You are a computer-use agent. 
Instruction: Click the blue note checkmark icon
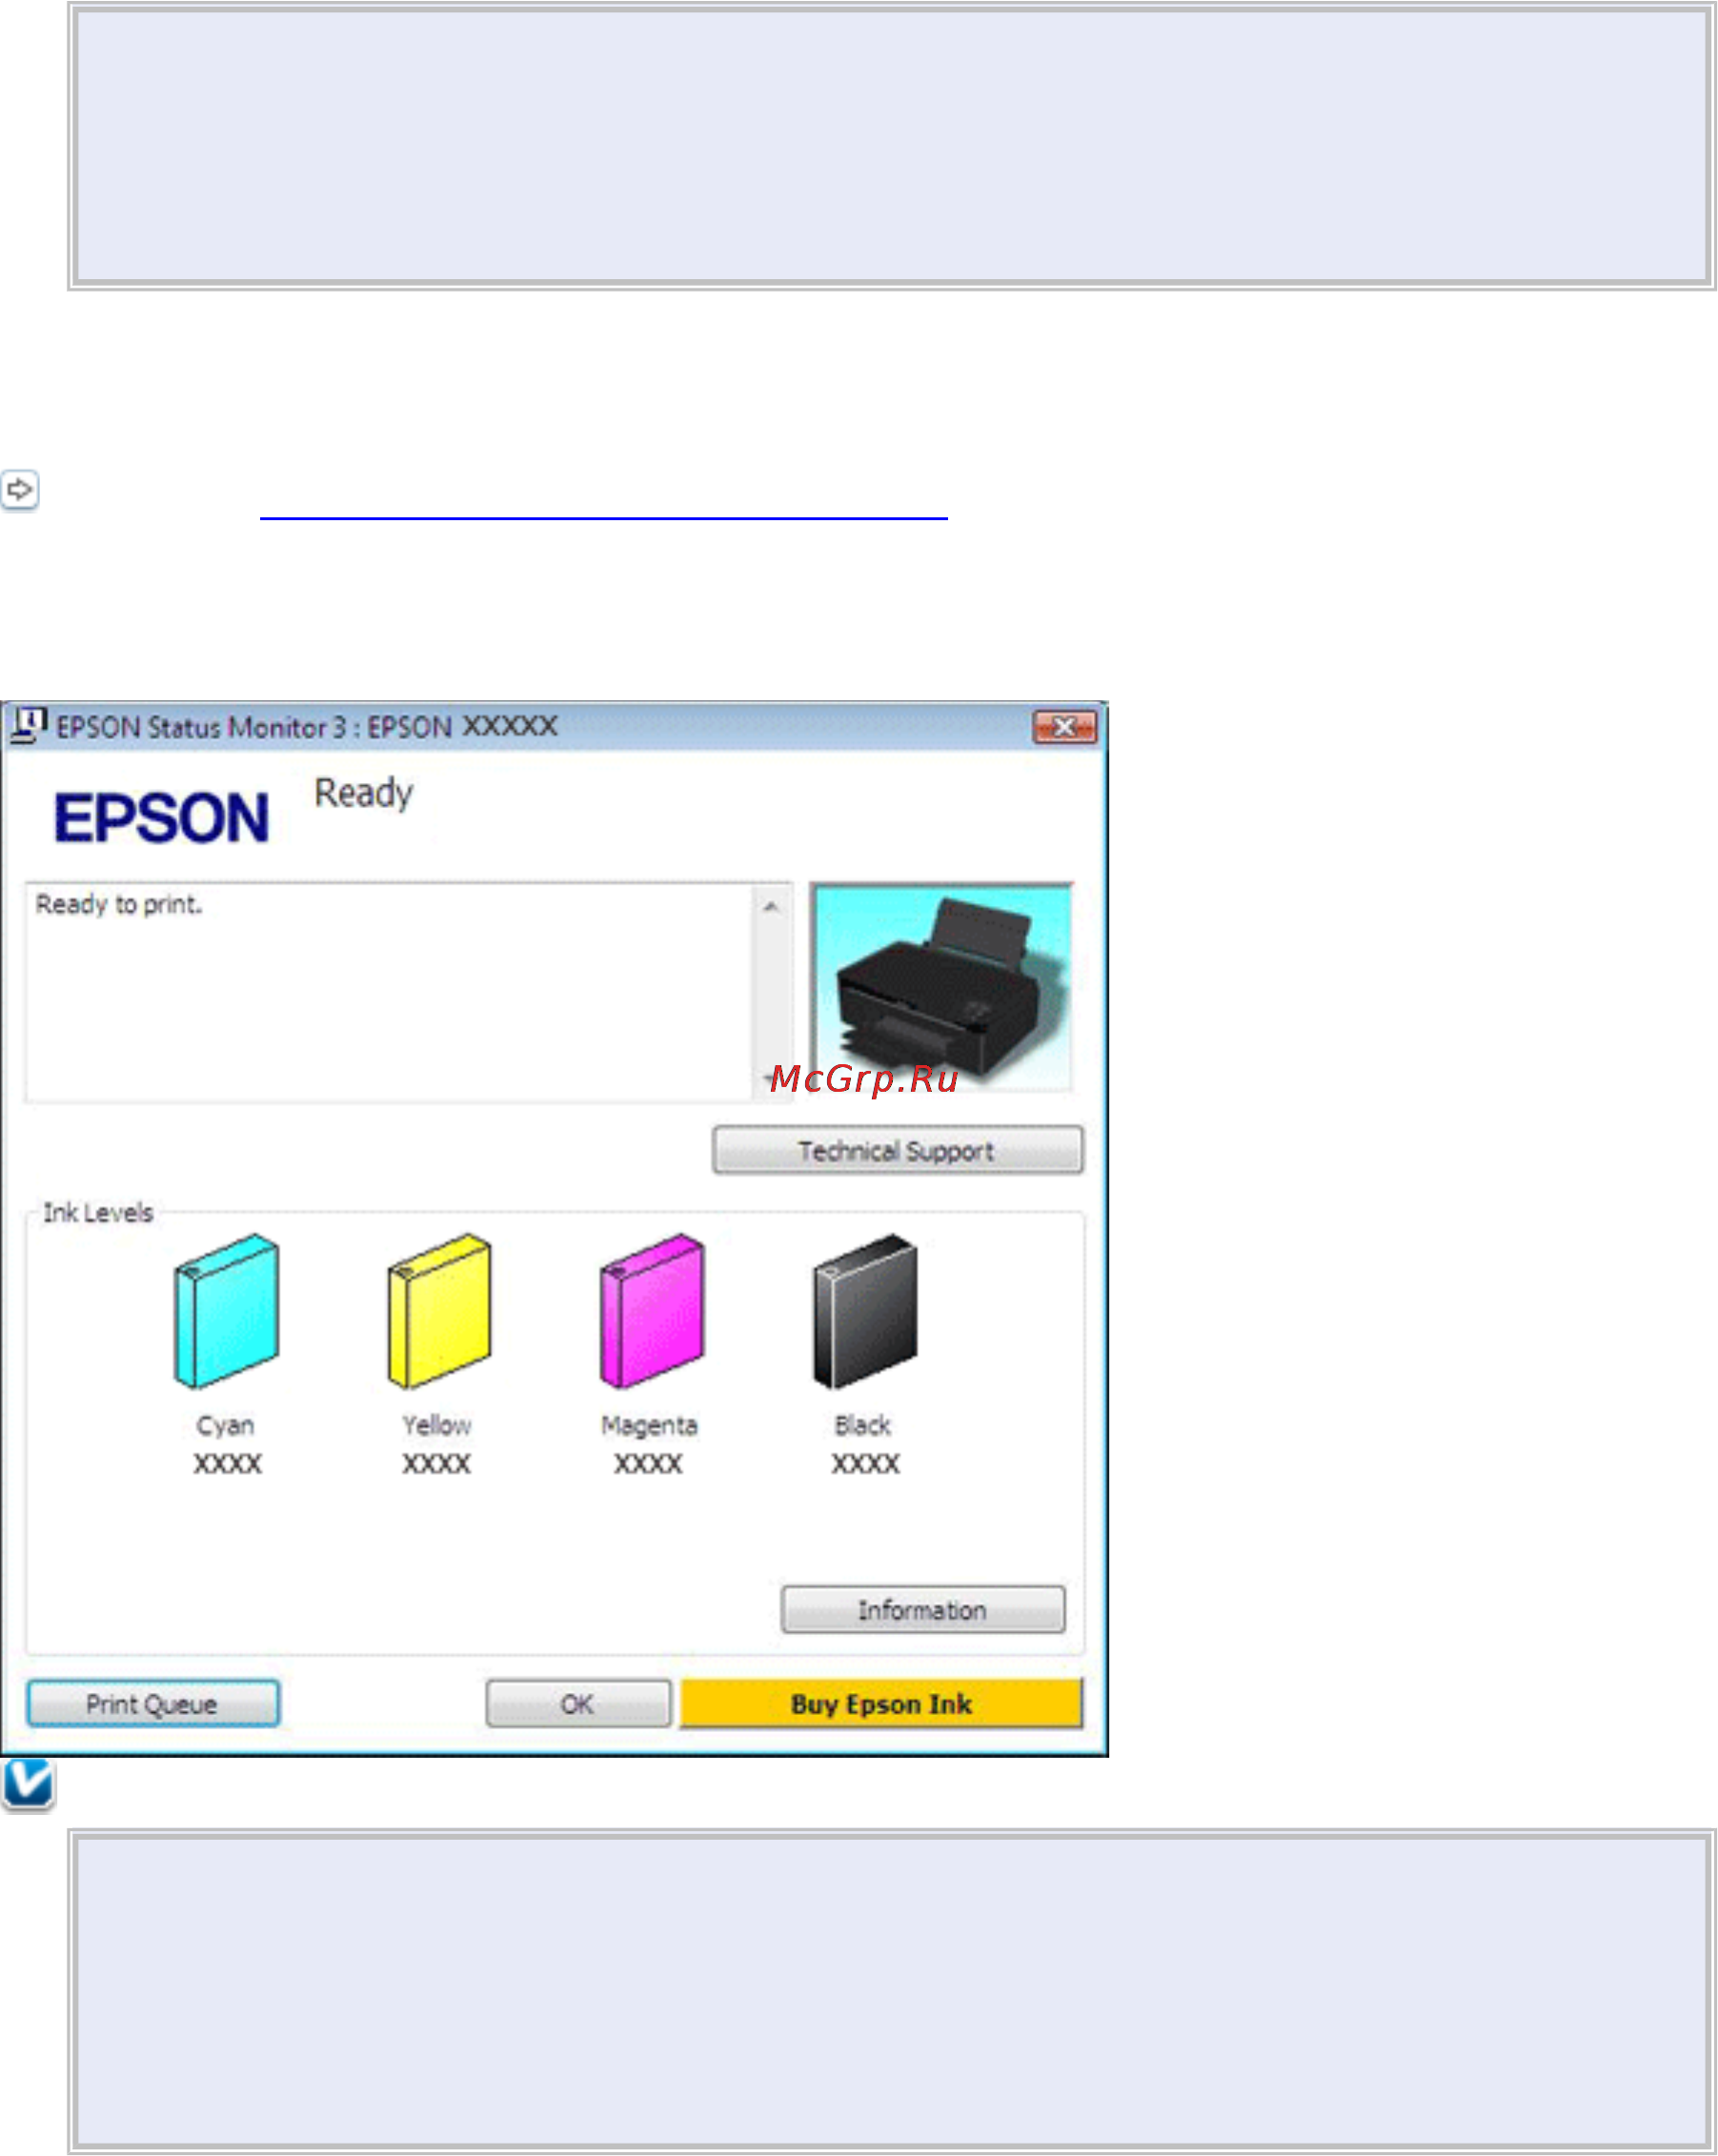[27, 1785]
